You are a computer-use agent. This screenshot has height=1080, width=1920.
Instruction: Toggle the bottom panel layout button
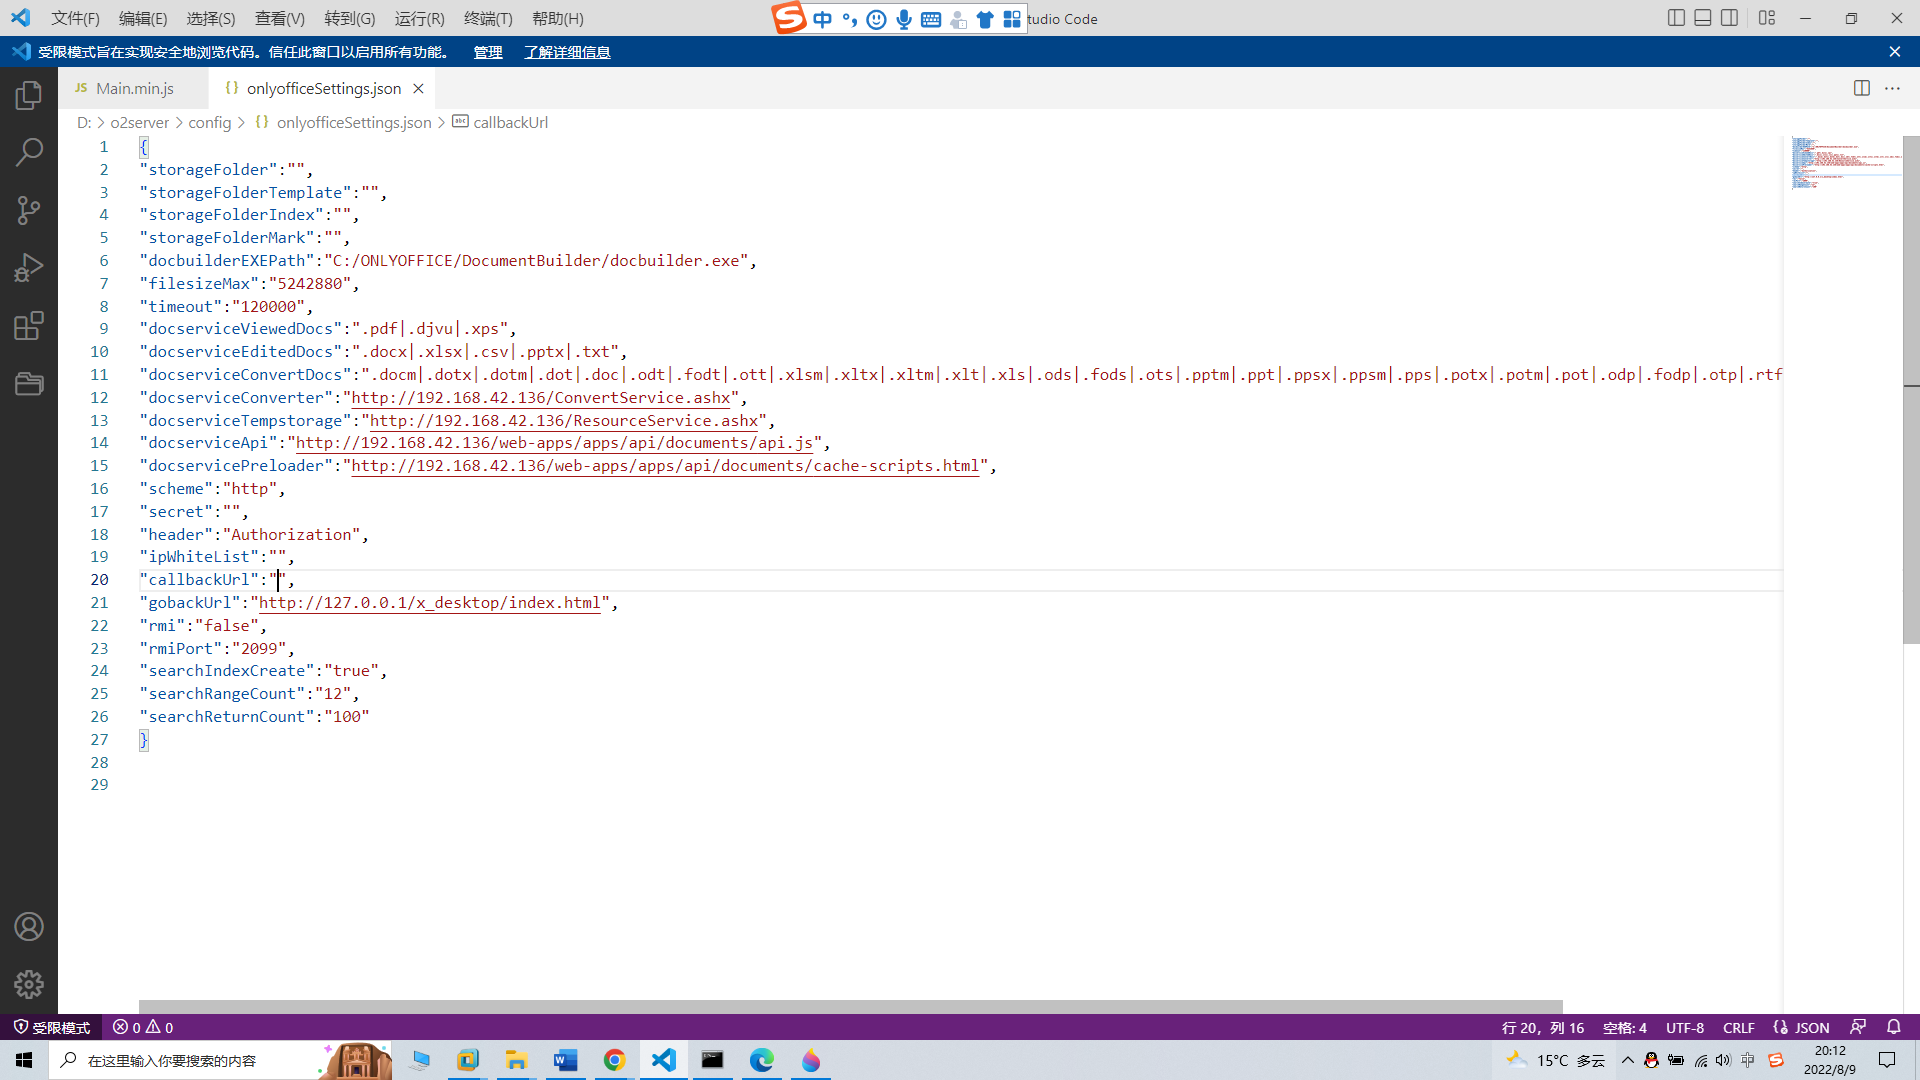1702,18
